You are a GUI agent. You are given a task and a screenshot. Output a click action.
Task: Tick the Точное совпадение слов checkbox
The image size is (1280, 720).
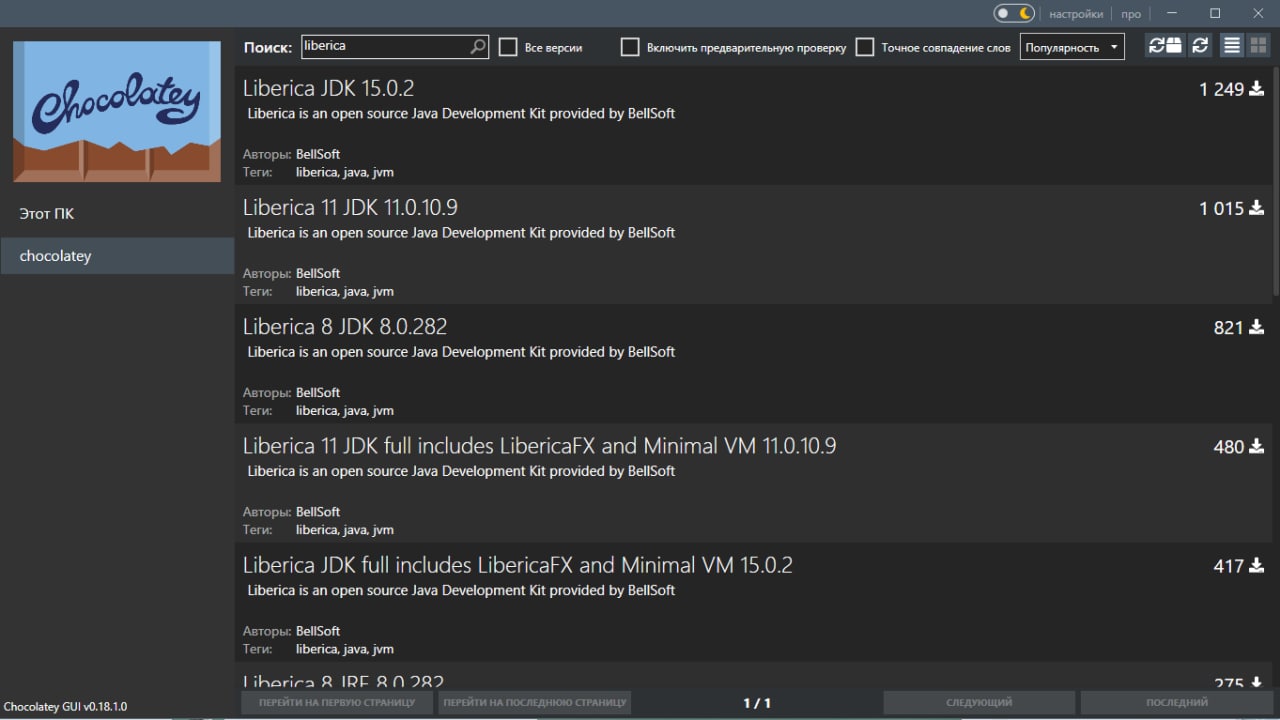(x=865, y=47)
